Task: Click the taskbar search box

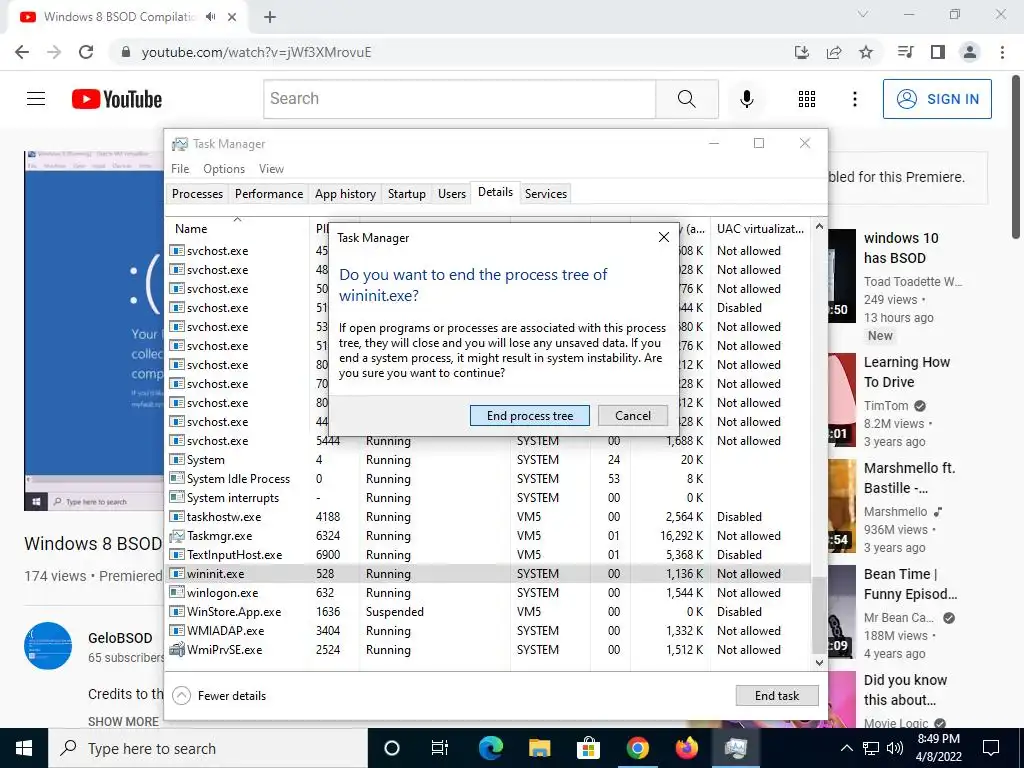Action: pyautogui.click(x=208, y=748)
